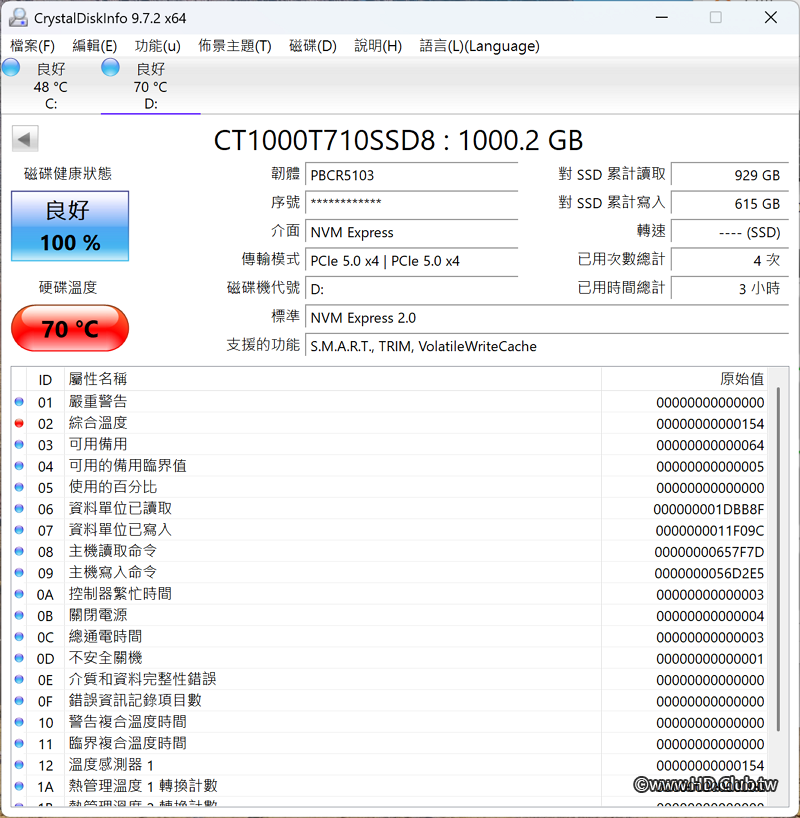This screenshot has width=800, height=818.
Task: Click the ID column header
Action: [x=45, y=379]
